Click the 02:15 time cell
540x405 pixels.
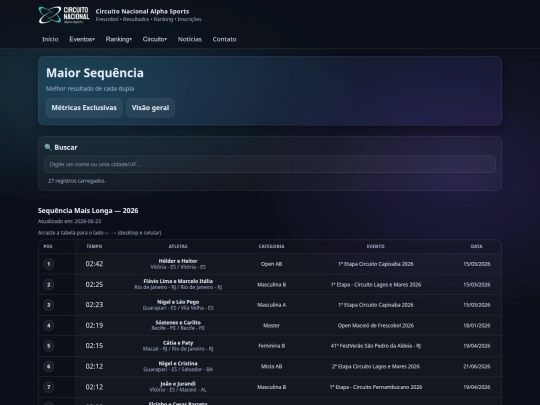pyautogui.click(x=94, y=346)
